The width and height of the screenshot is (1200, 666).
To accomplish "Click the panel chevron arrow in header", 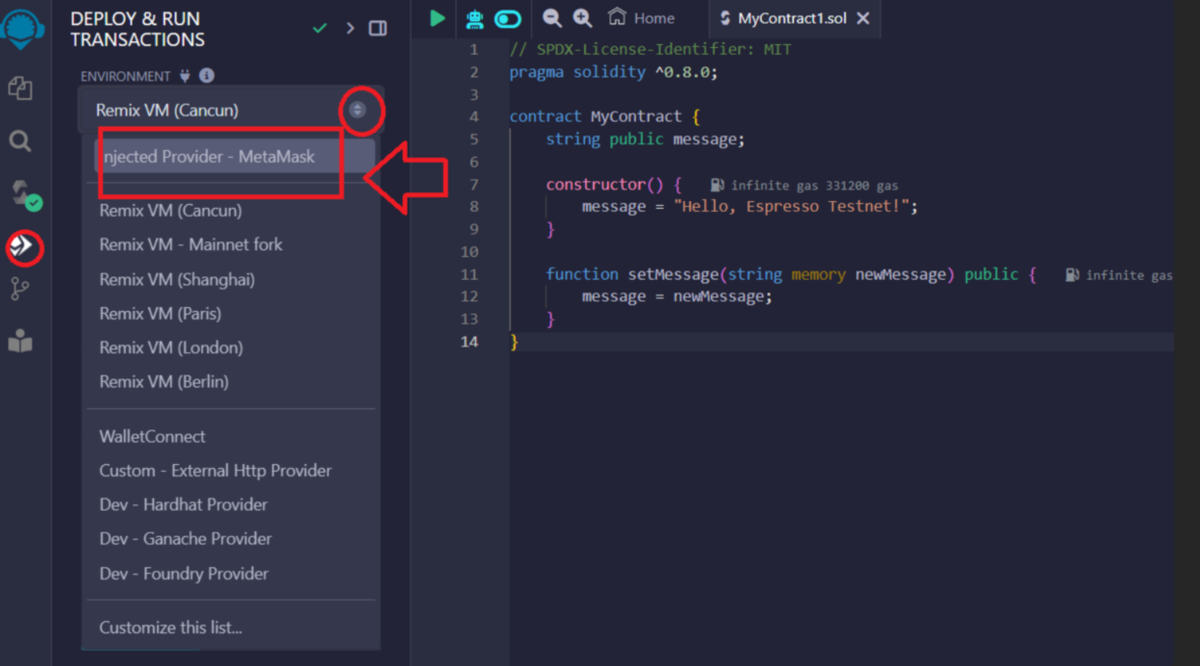I will (x=350, y=28).
